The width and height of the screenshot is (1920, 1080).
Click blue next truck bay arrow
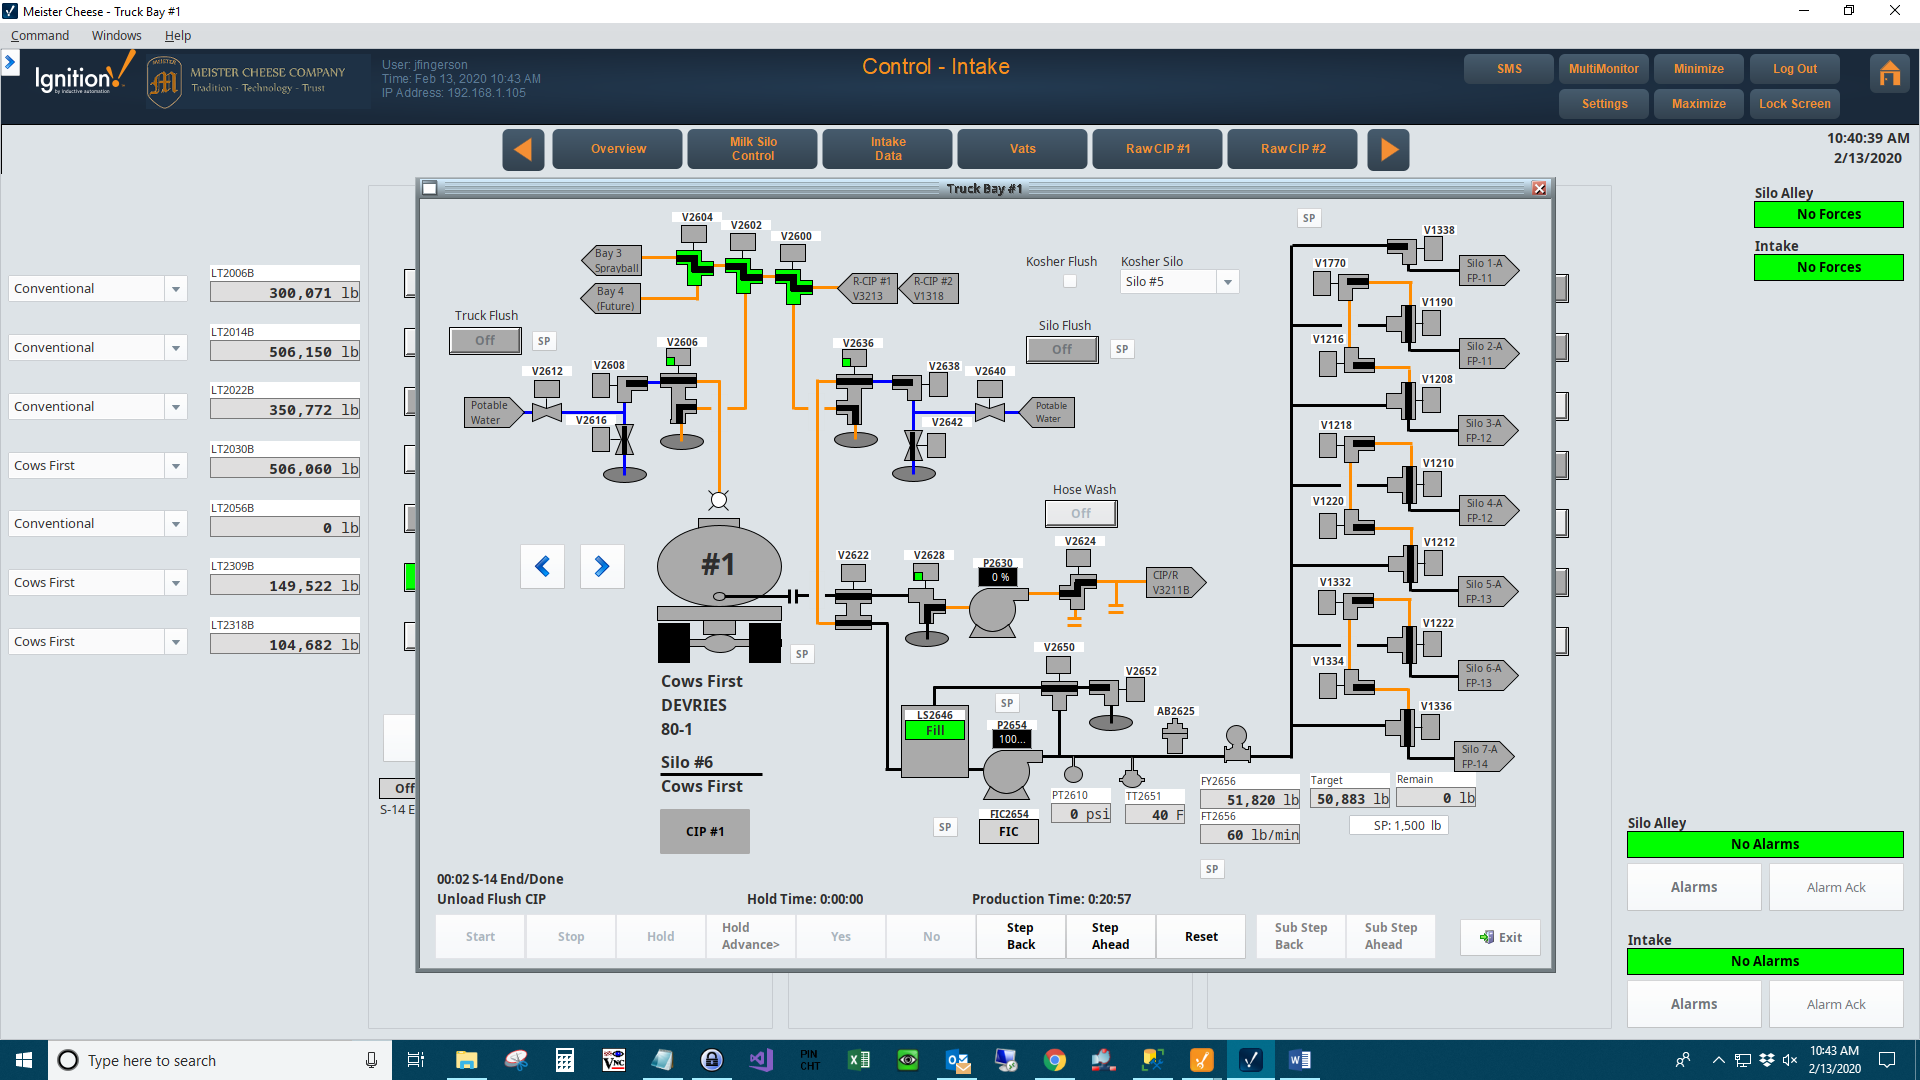602,567
